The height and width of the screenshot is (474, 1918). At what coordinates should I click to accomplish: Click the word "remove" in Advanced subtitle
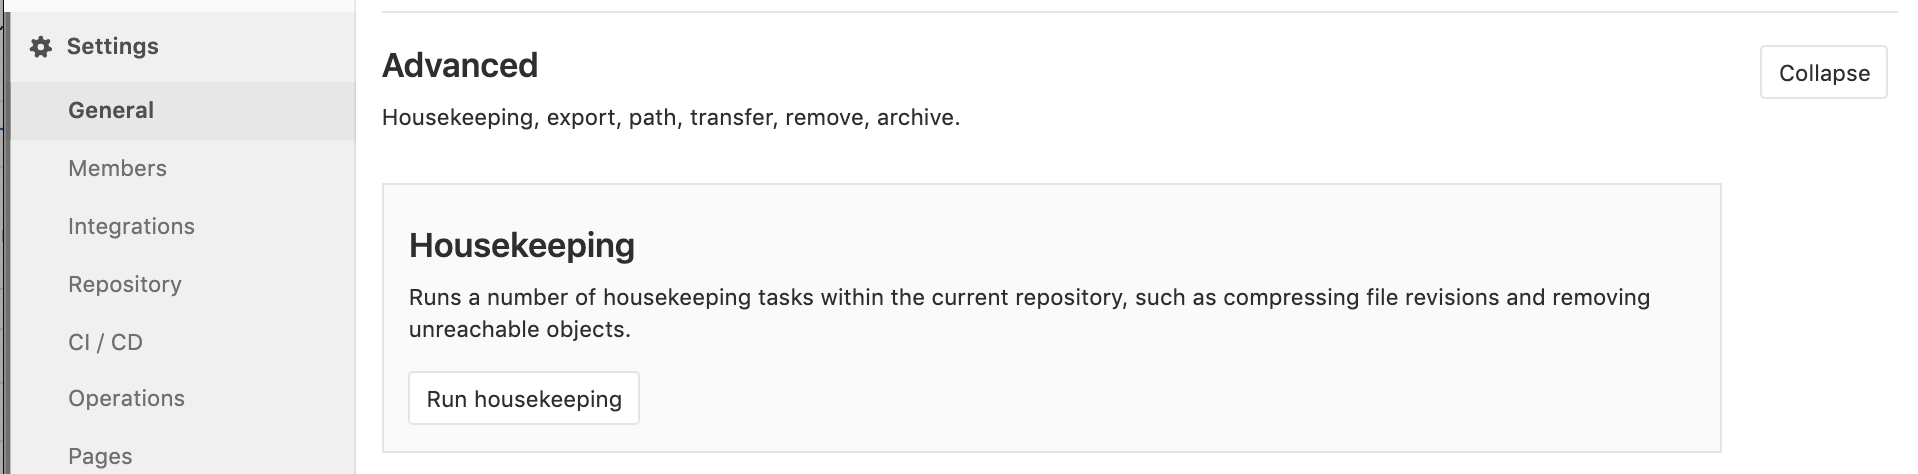pos(824,118)
